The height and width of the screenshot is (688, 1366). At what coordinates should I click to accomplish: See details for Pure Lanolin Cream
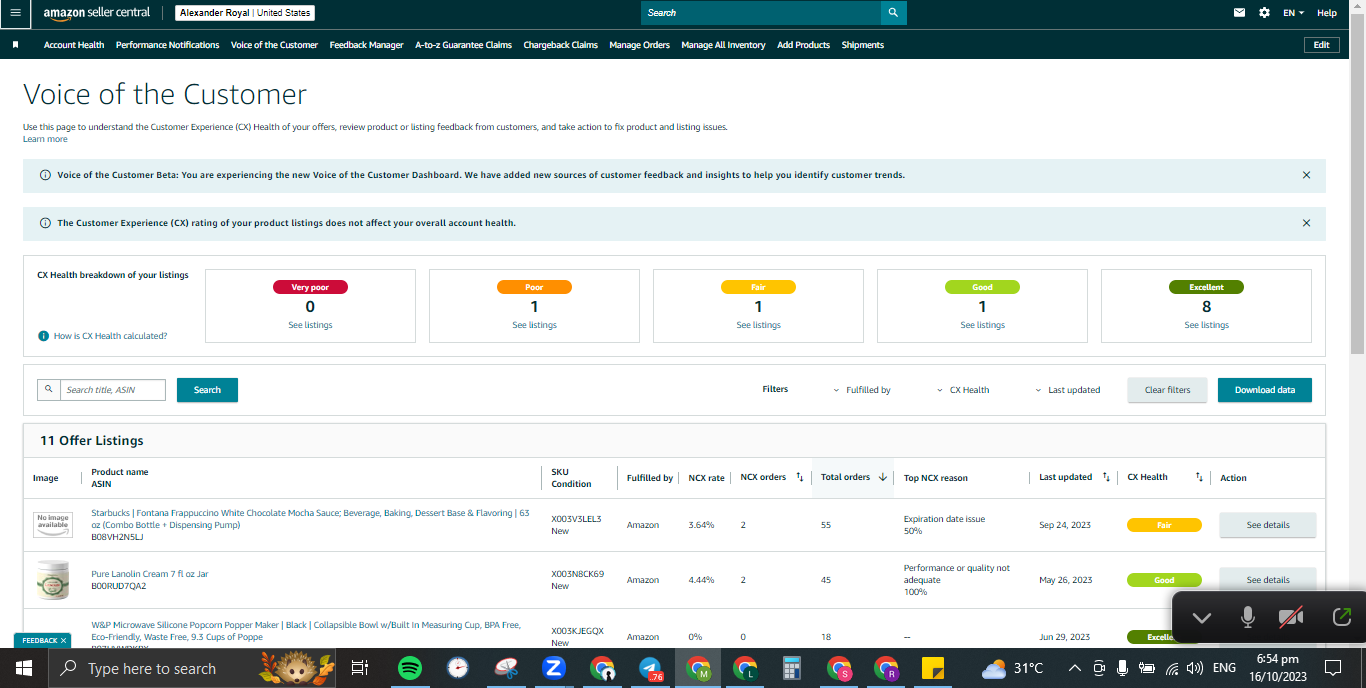click(x=1268, y=580)
